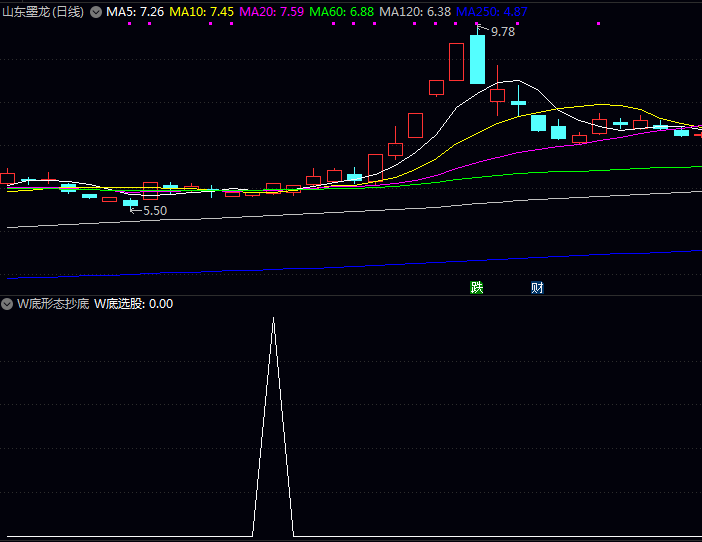Image resolution: width=702 pixels, height=542 pixels.
Task: Expand the W底形态抄底 indicator menu arrow
Action: tap(8, 303)
